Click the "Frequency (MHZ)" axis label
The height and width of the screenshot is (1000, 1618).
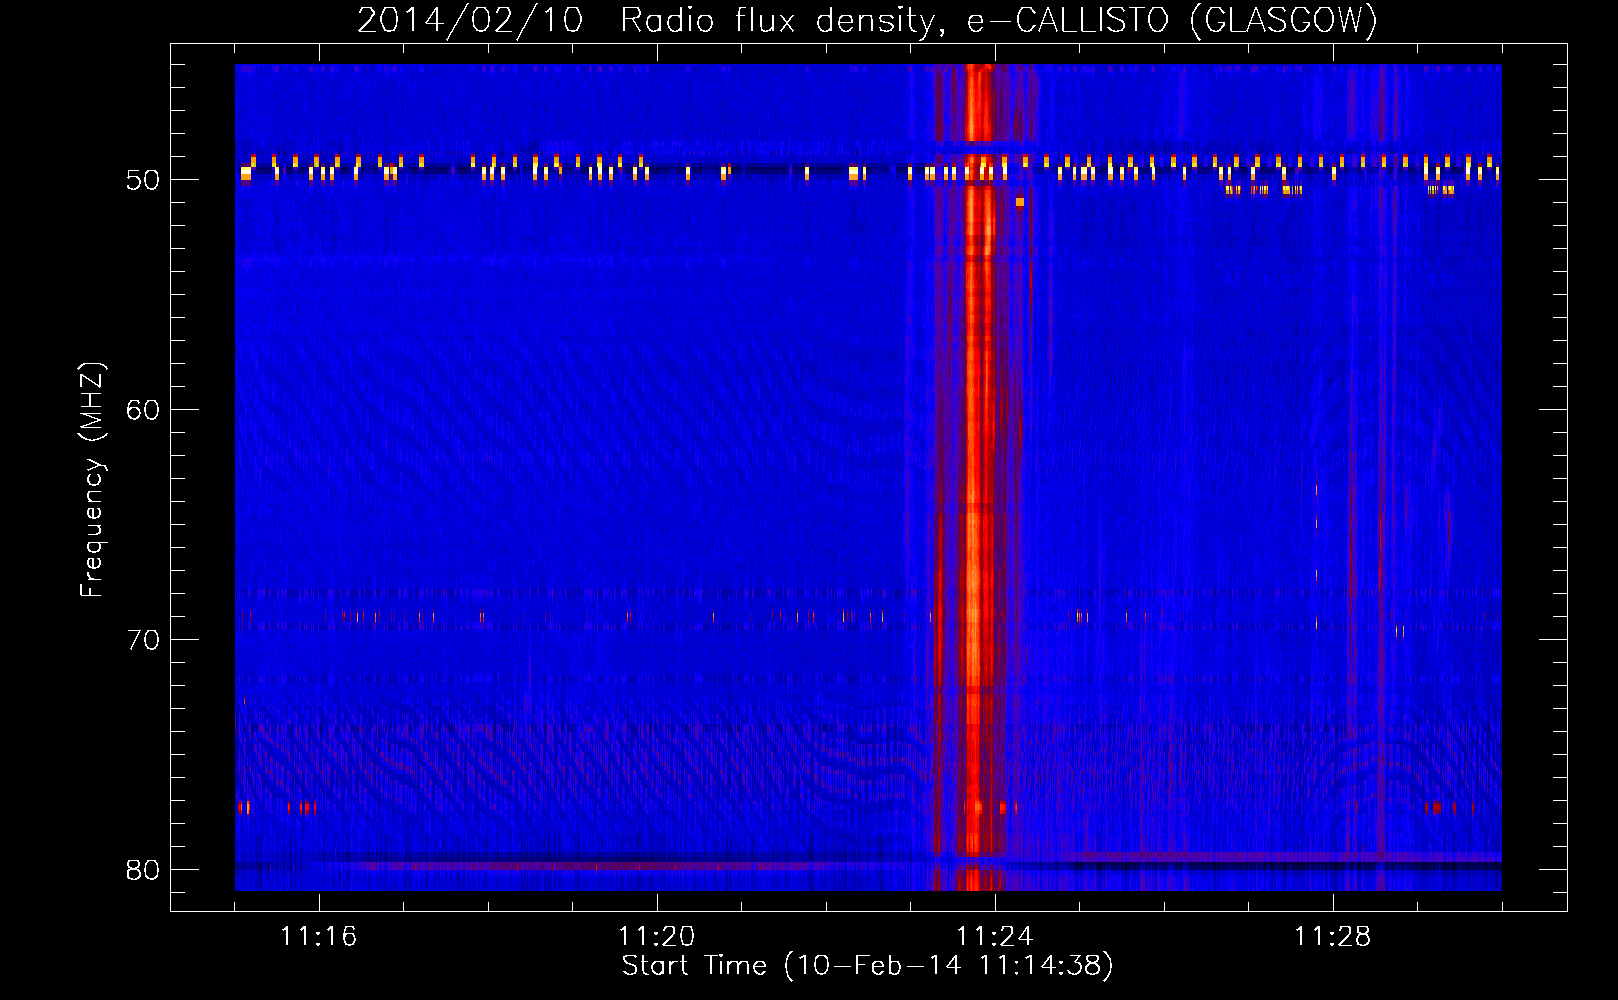pos(92,480)
